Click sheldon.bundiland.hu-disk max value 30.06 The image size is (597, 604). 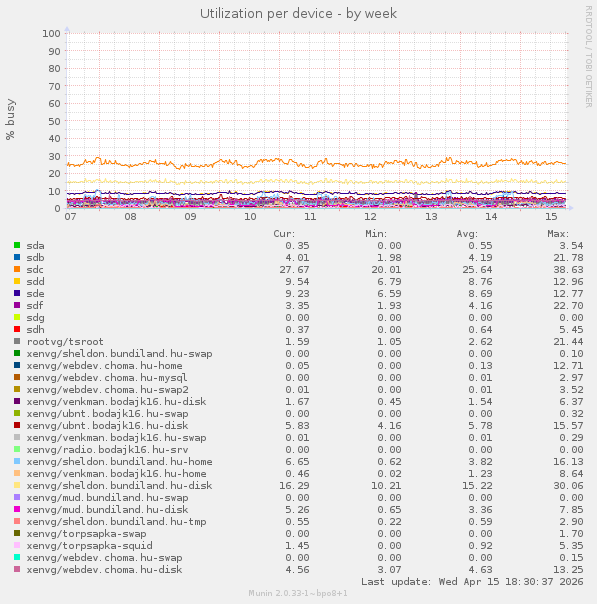568,485
